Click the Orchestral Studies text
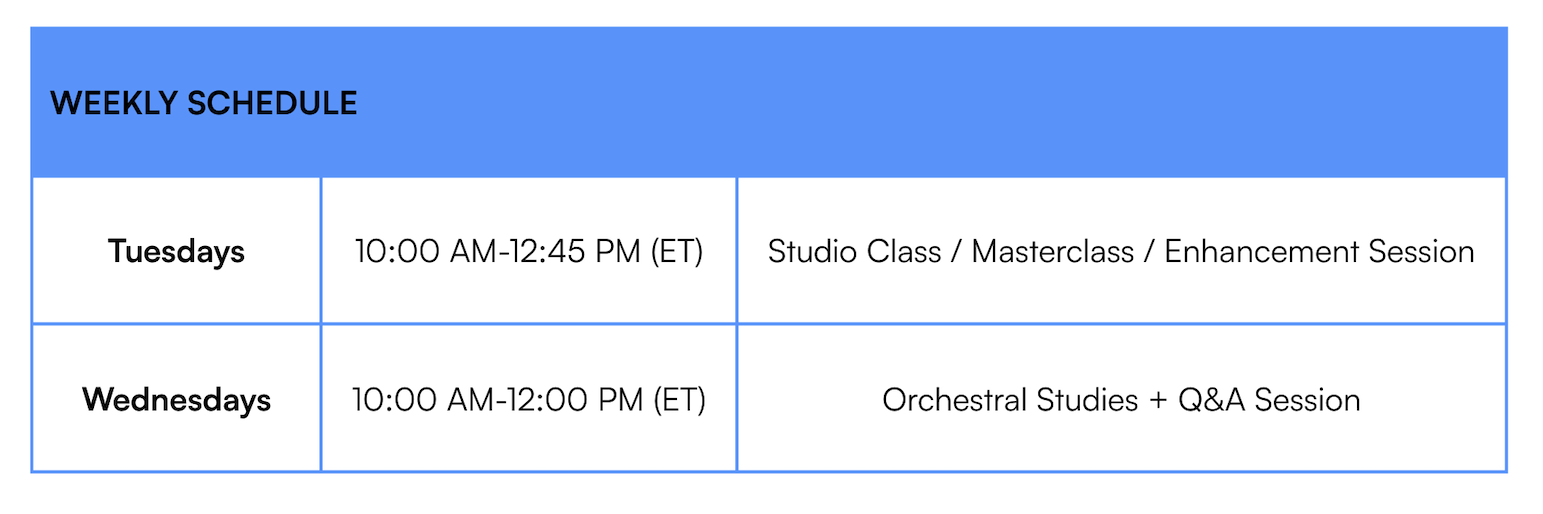The image size is (1543, 514). pos(1010,400)
